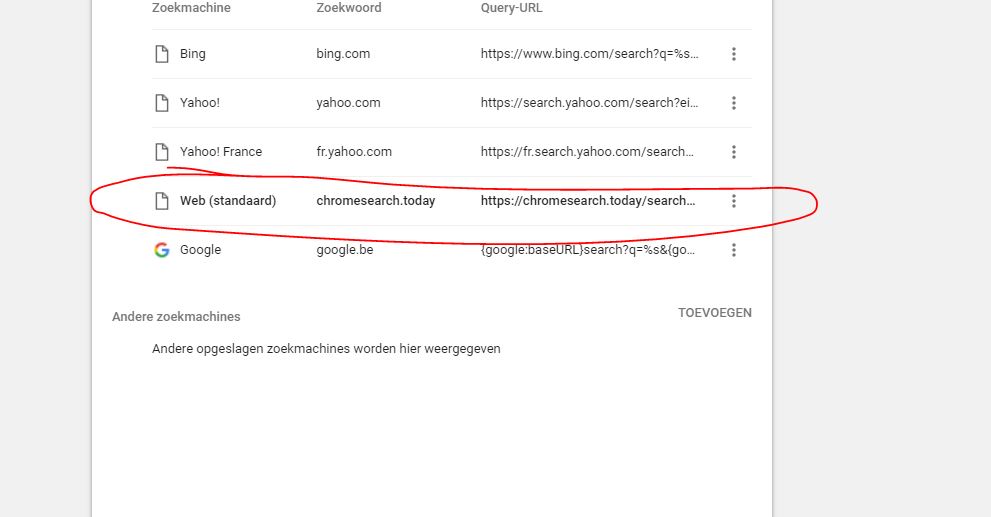991x517 pixels.
Task: Click the Google logo icon
Action: click(x=162, y=250)
